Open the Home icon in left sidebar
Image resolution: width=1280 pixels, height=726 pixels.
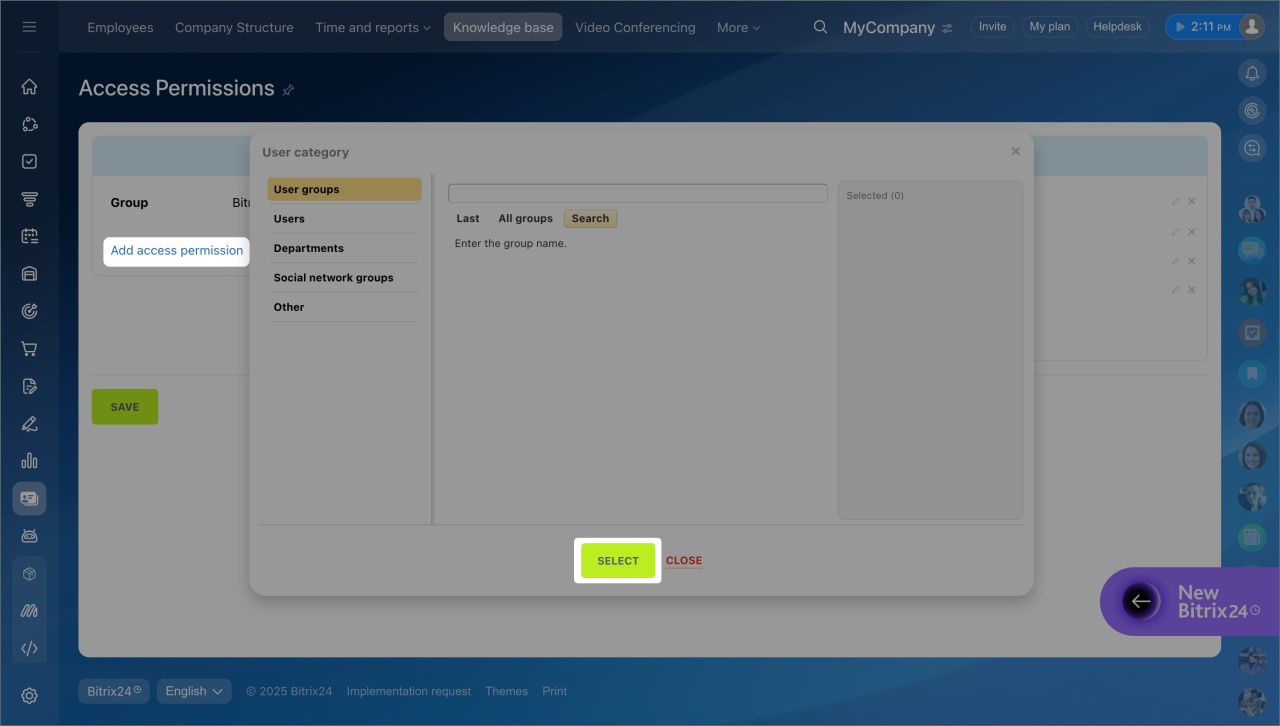pyautogui.click(x=29, y=87)
